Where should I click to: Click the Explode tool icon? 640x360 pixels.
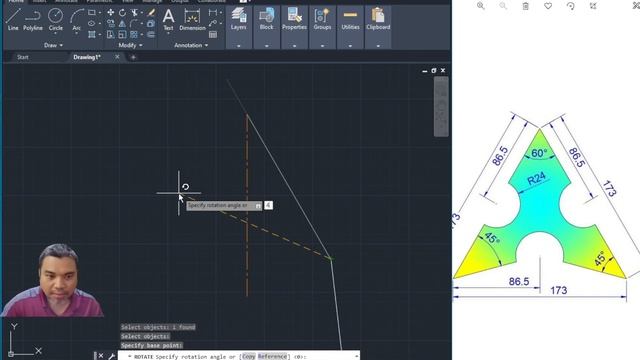pos(151,24)
